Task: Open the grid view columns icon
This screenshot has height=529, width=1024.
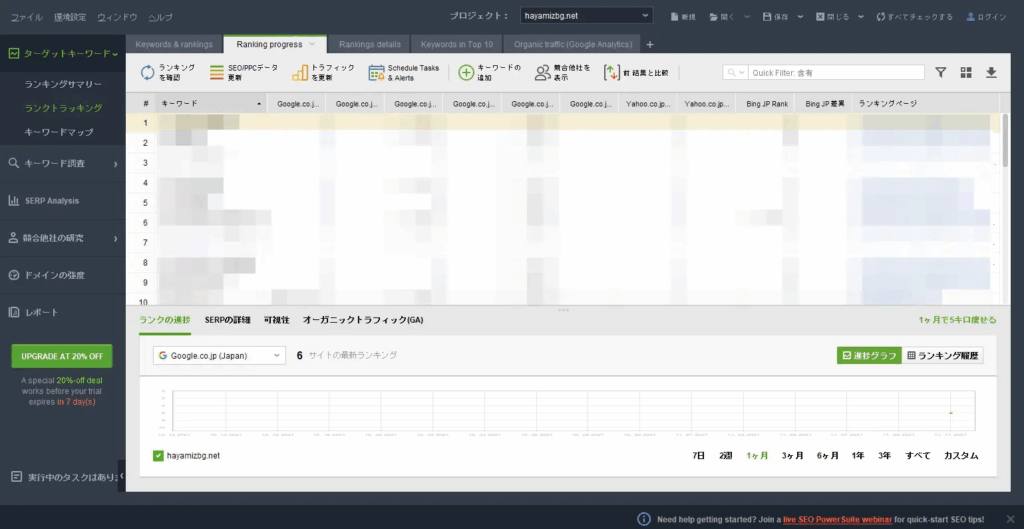Action: tap(966, 72)
